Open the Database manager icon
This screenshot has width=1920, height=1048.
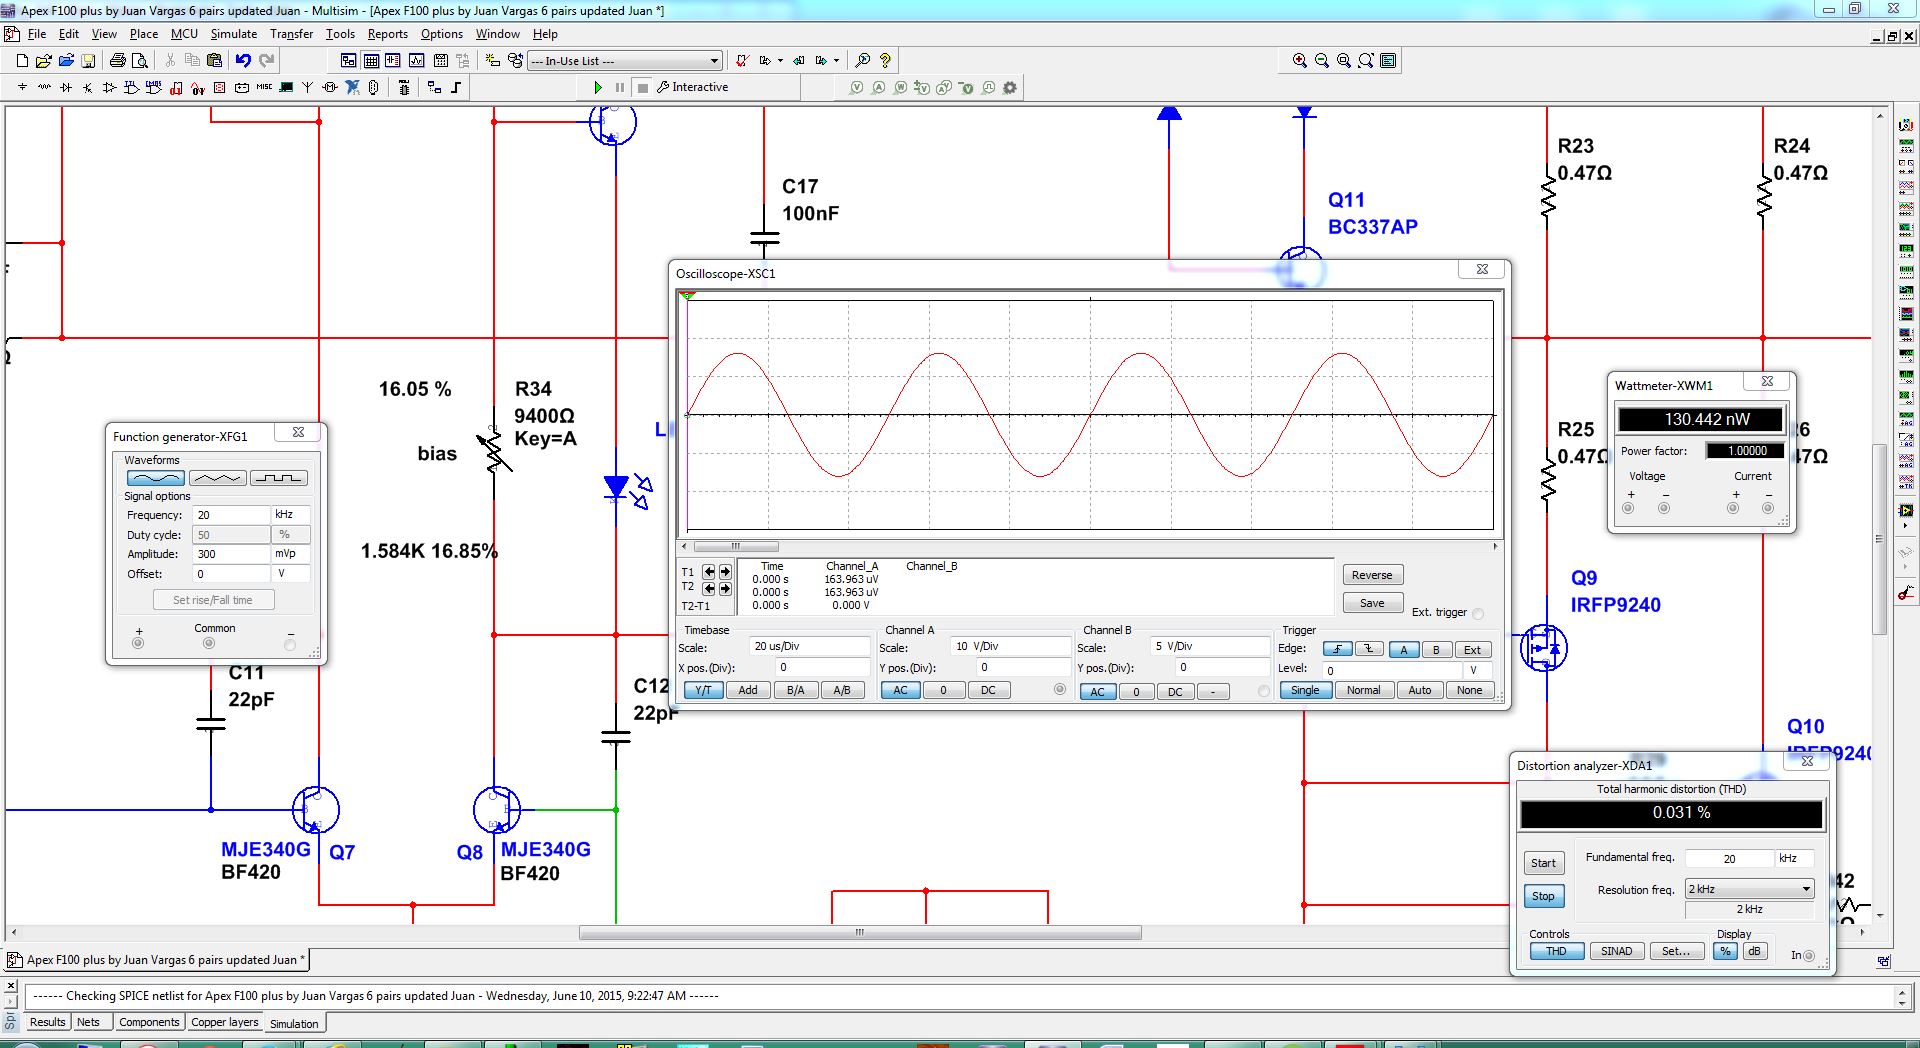(516, 60)
